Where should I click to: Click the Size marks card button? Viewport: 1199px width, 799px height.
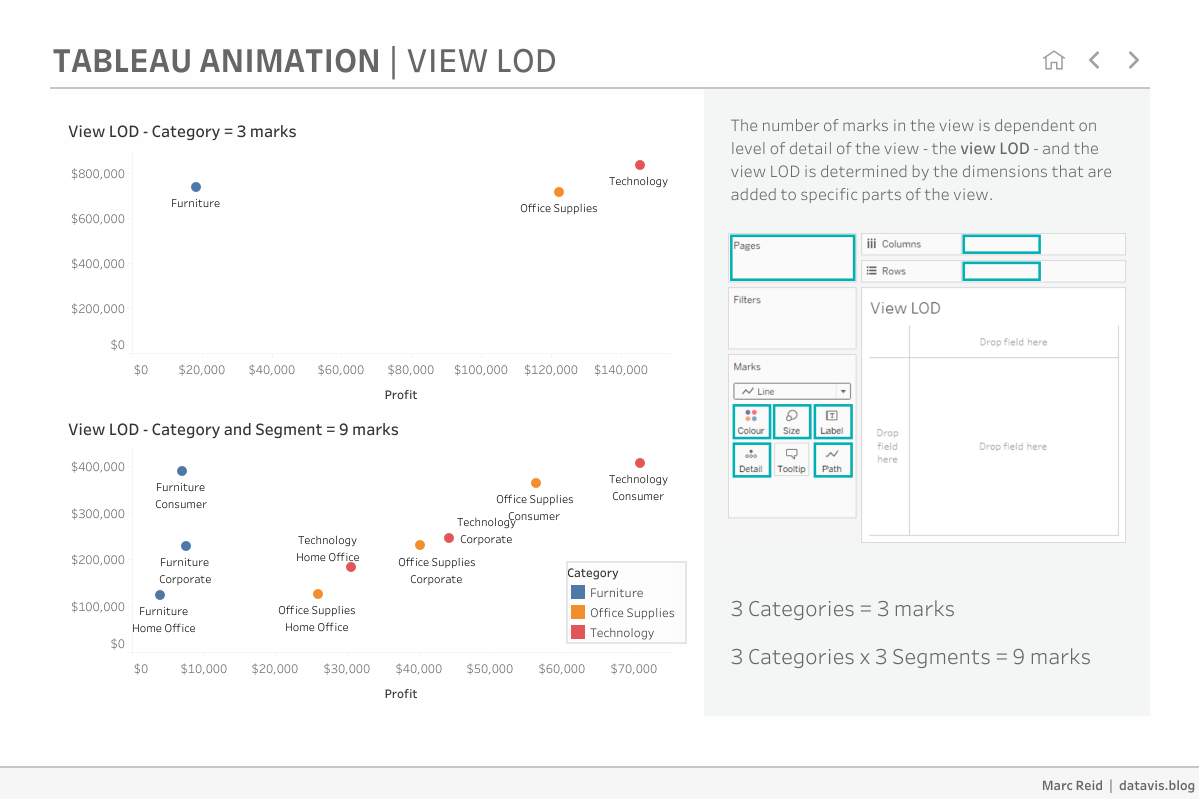pos(791,422)
